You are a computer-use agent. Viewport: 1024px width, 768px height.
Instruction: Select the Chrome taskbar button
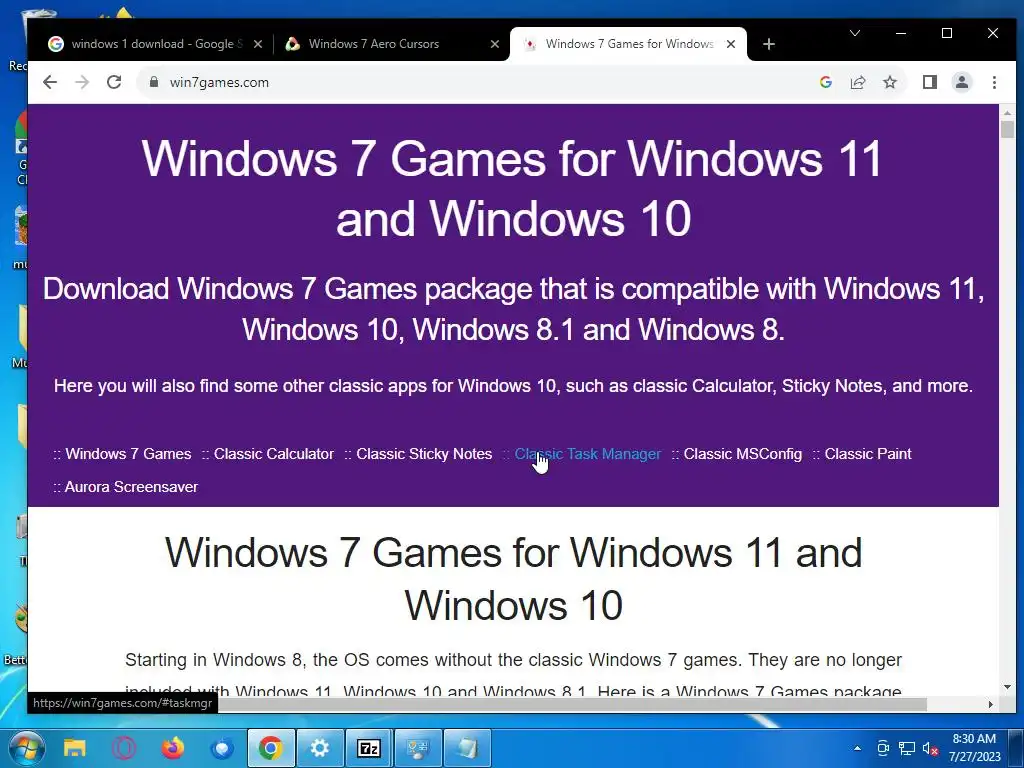coord(271,748)
